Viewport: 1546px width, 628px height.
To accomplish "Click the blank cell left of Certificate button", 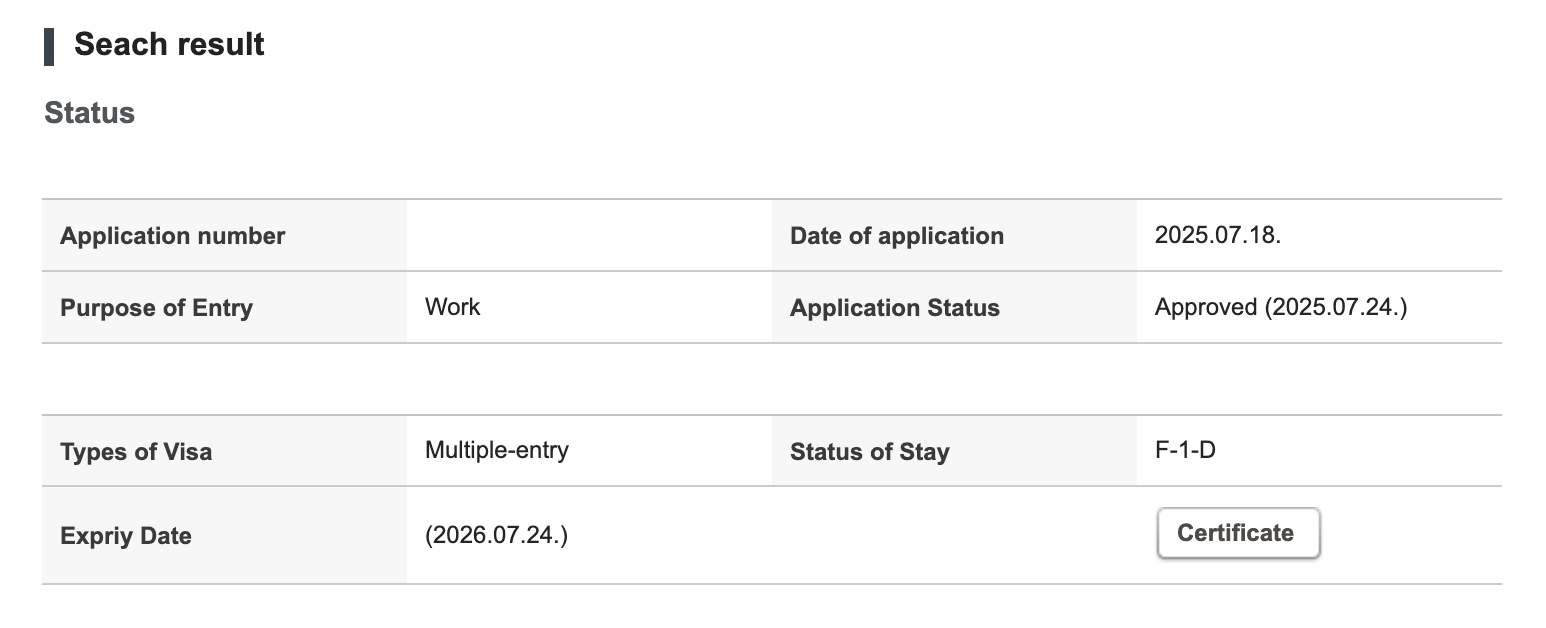I will click(954, 535).
